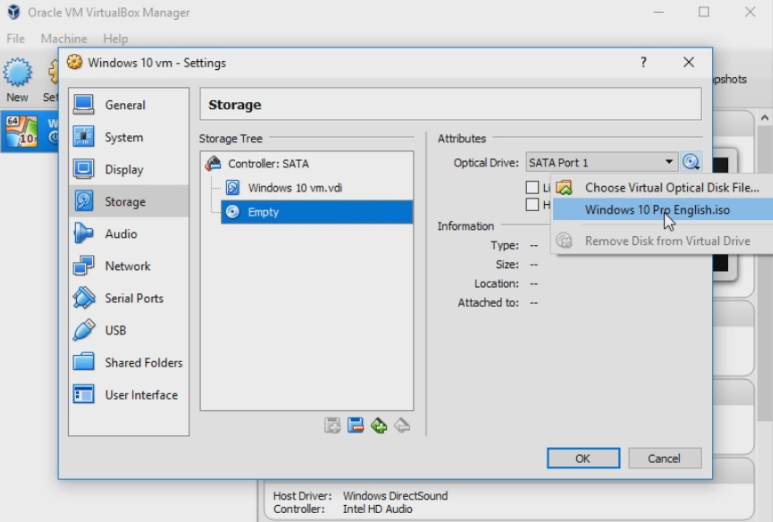The height and width of the screenshot is (522, 773).
Task: Open the Serial Ports settings page
Action: (128, 298)
